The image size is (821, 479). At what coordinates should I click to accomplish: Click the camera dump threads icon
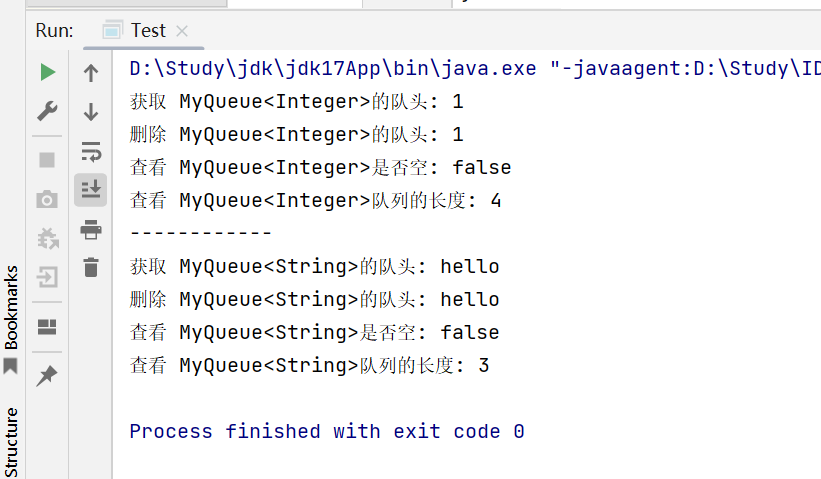[x=47, y=199]
